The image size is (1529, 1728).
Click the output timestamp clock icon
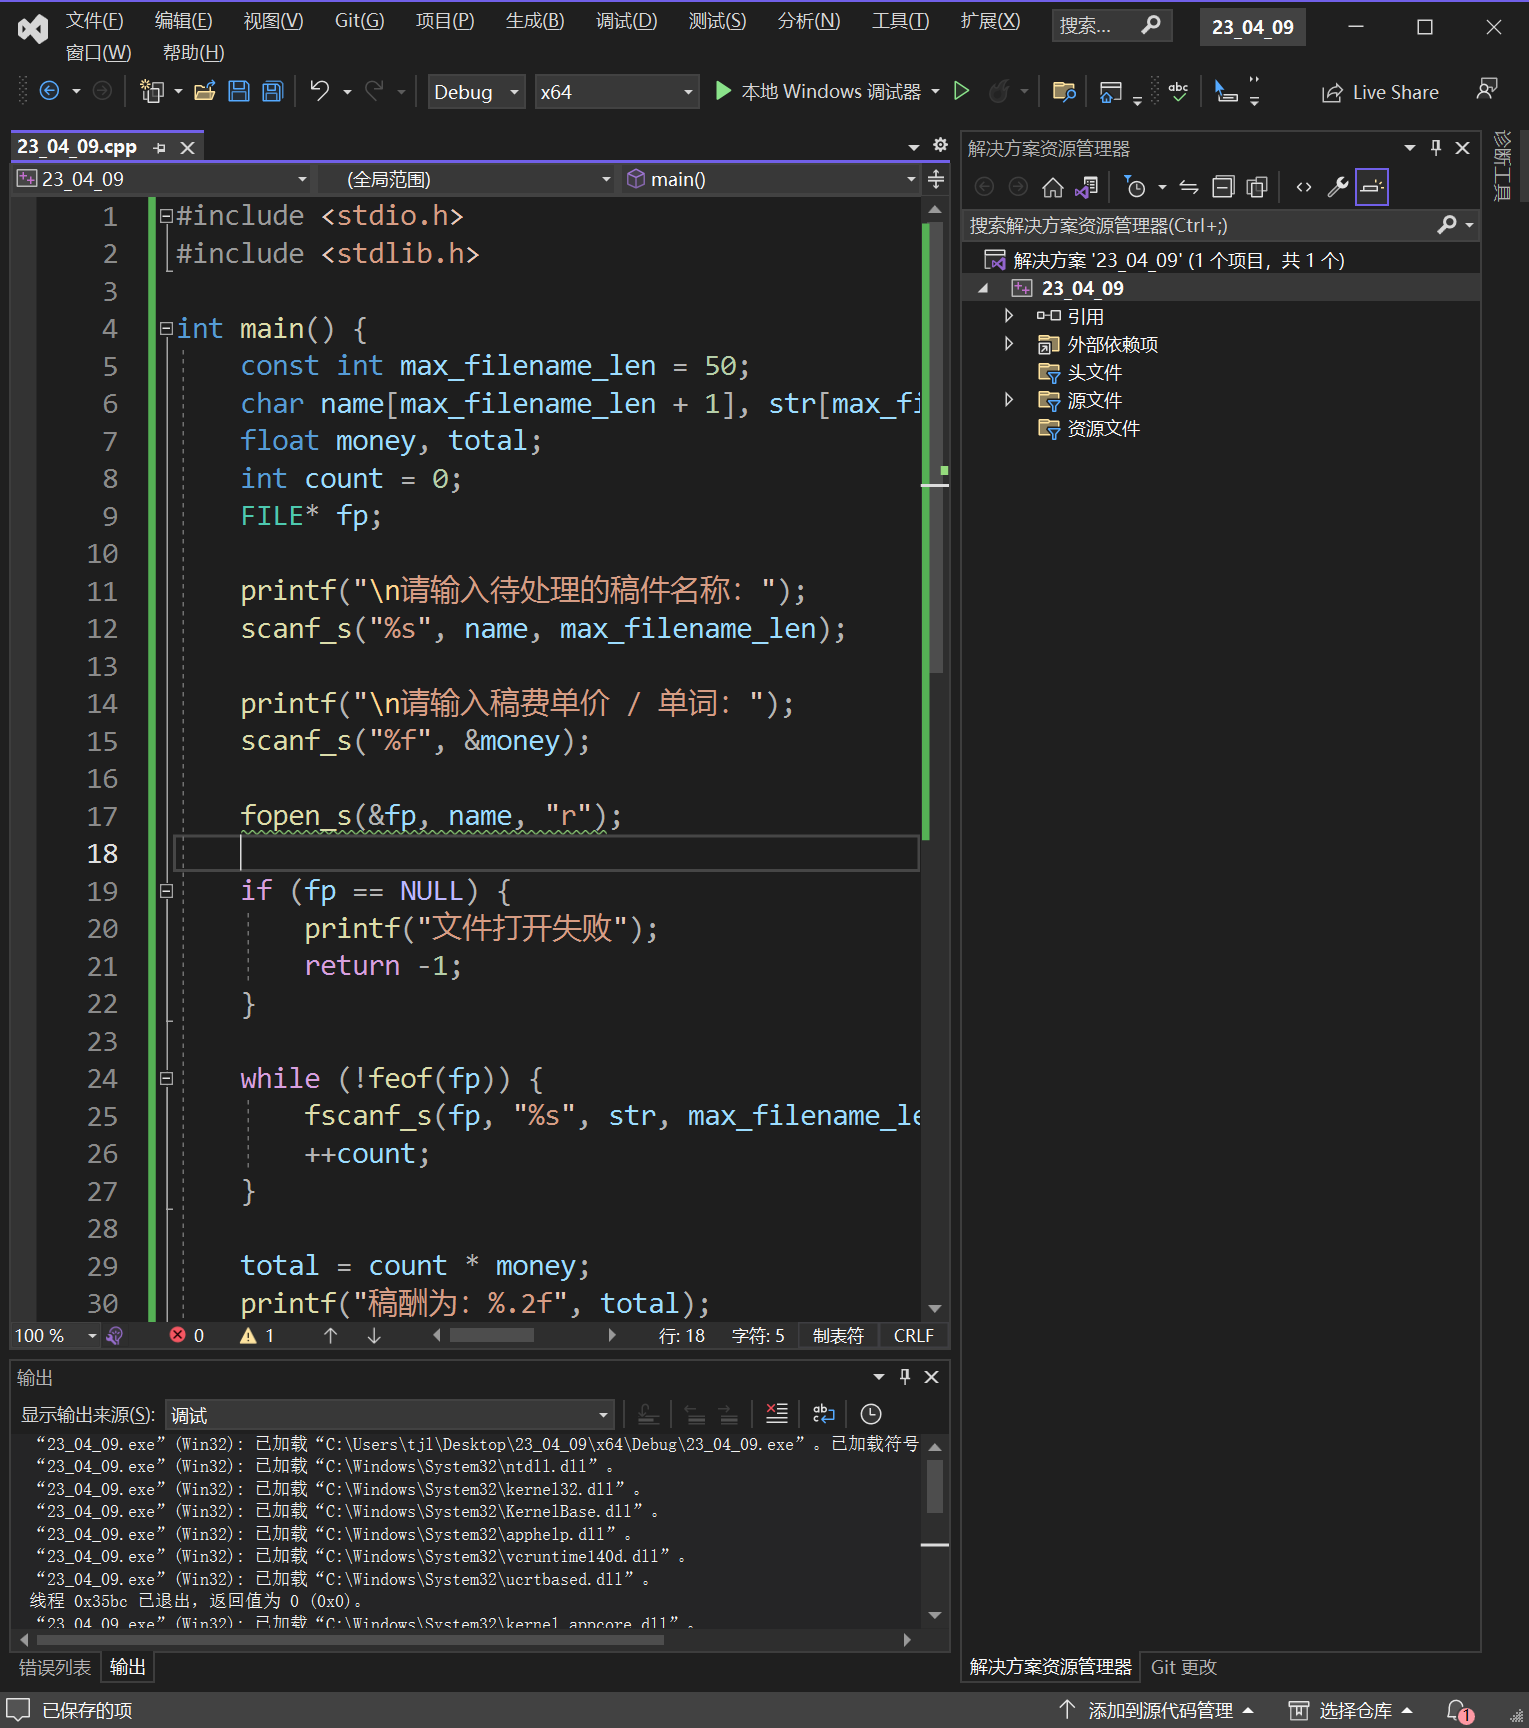pyautogui.click(x=871, y=1414)
